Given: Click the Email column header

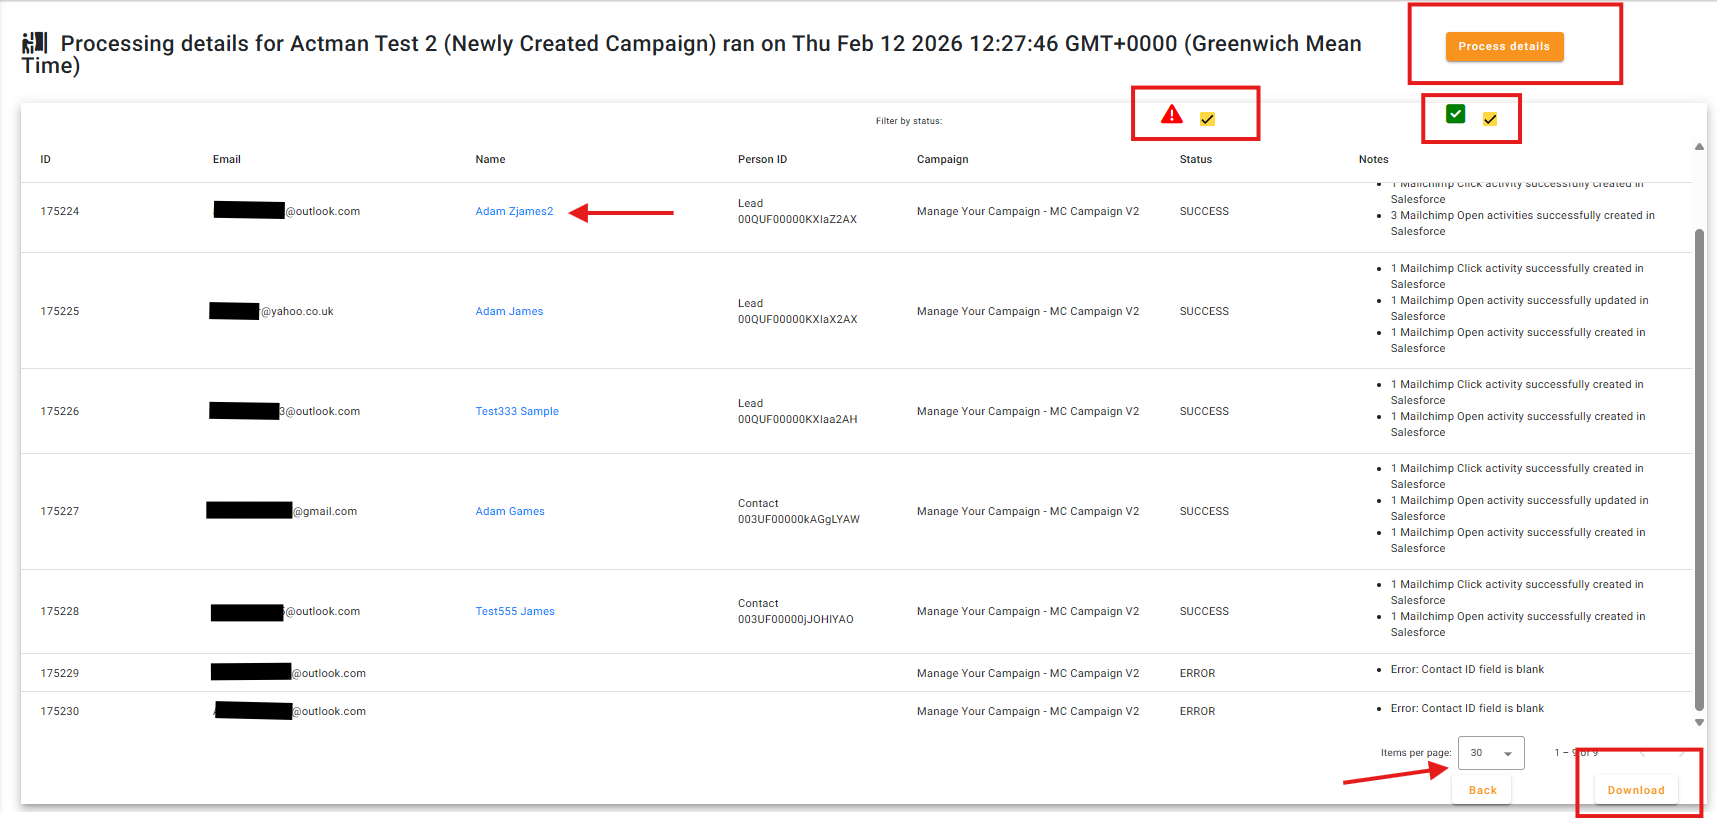Looking at the screenshot, I should (x=226, y=159).
